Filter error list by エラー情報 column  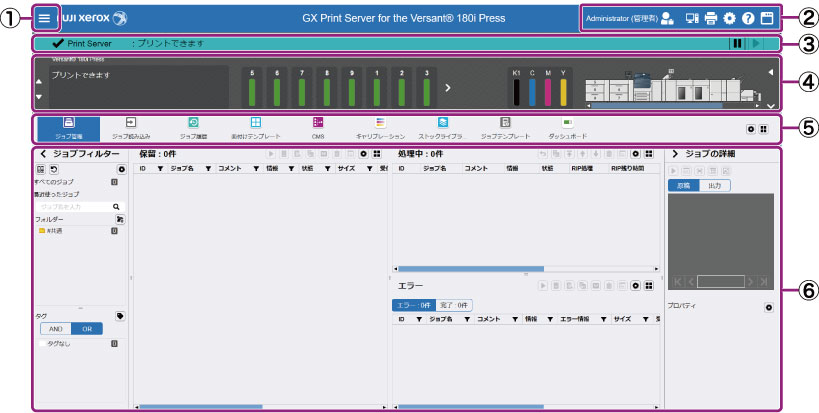coord(603,319)
